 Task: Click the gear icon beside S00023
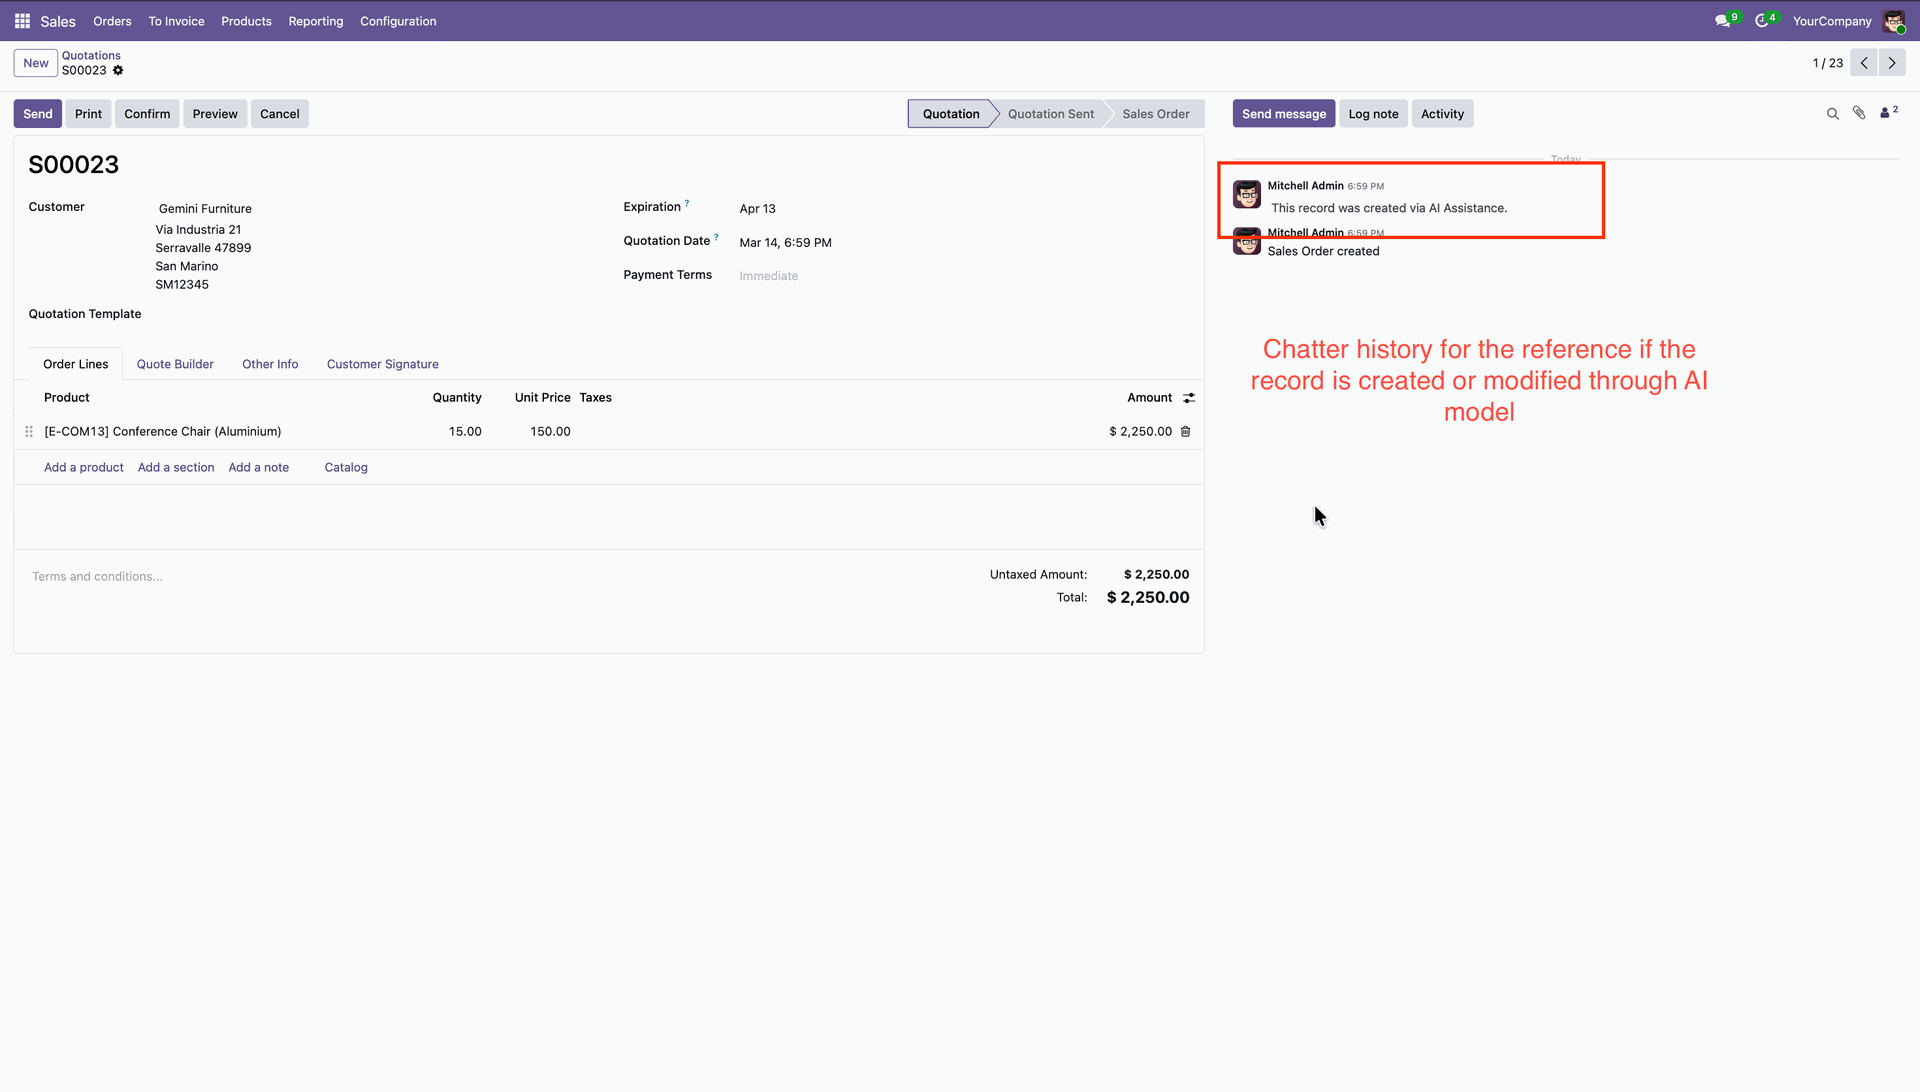pyautogui.click(x=118, y=71)
